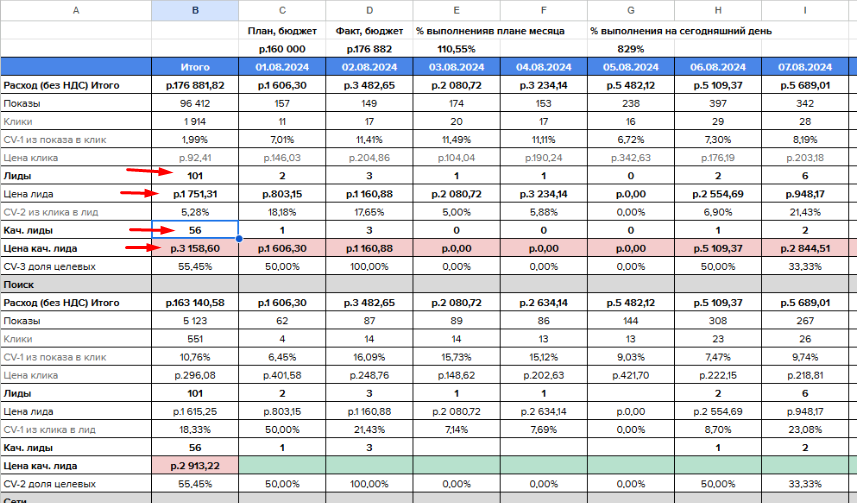The width and height of the screenshot is (857, 503).
Task: Select total spend cell р.176 881,82
Action: point(195,85)
